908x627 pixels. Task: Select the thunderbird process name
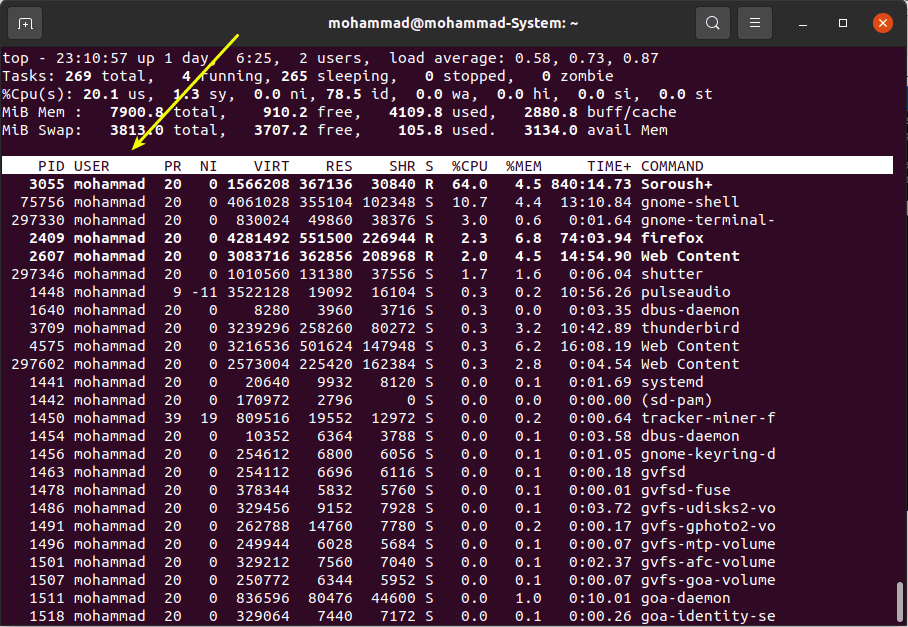(x=690, y=328)
